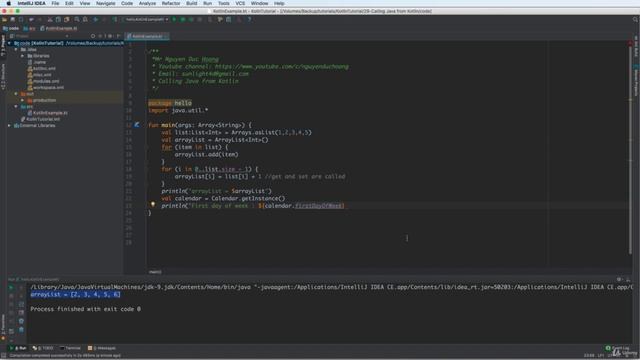
Task: Click the Copy toolbar icon
Action: 58,19
